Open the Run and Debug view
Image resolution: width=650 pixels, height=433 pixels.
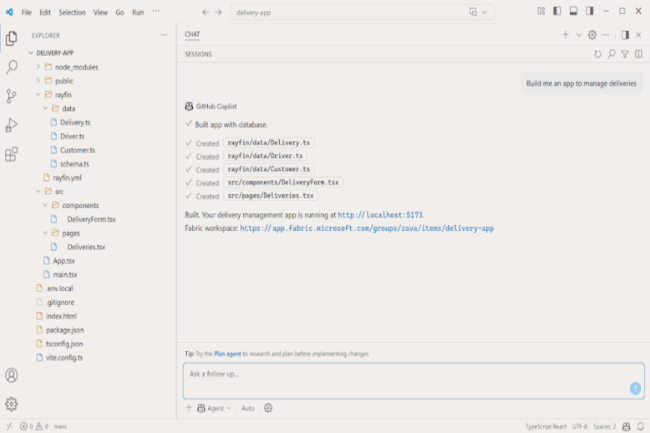12,125
